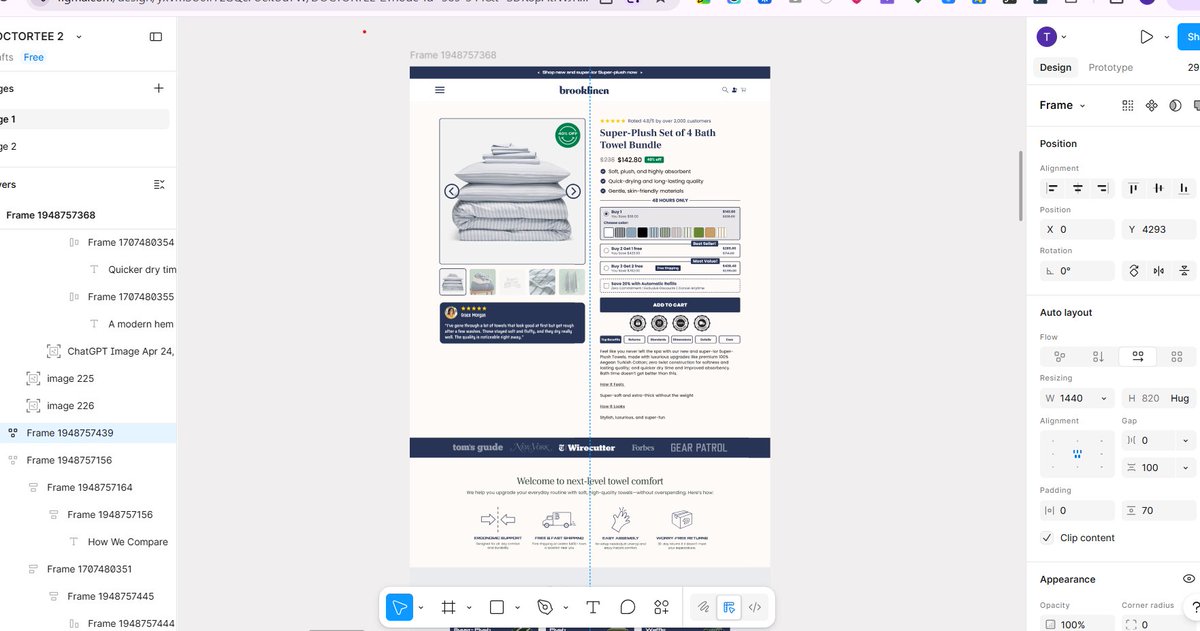Toggle Appearance visibility eye icon
Image resolution: width=1200 pixels, height=631 pixels.
1188,579
